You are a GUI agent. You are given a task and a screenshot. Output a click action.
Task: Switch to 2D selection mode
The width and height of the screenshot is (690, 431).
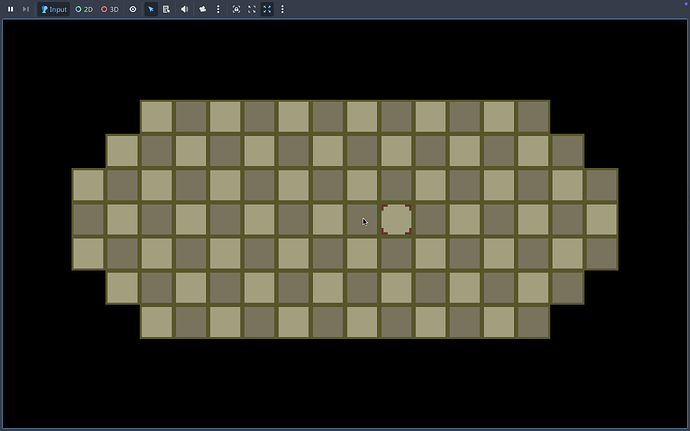tap(84, 9)
